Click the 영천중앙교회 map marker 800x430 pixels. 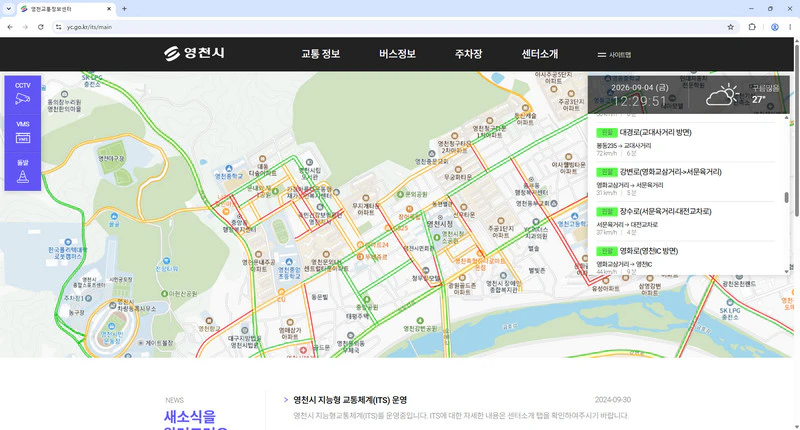click(x=432, y=158)
